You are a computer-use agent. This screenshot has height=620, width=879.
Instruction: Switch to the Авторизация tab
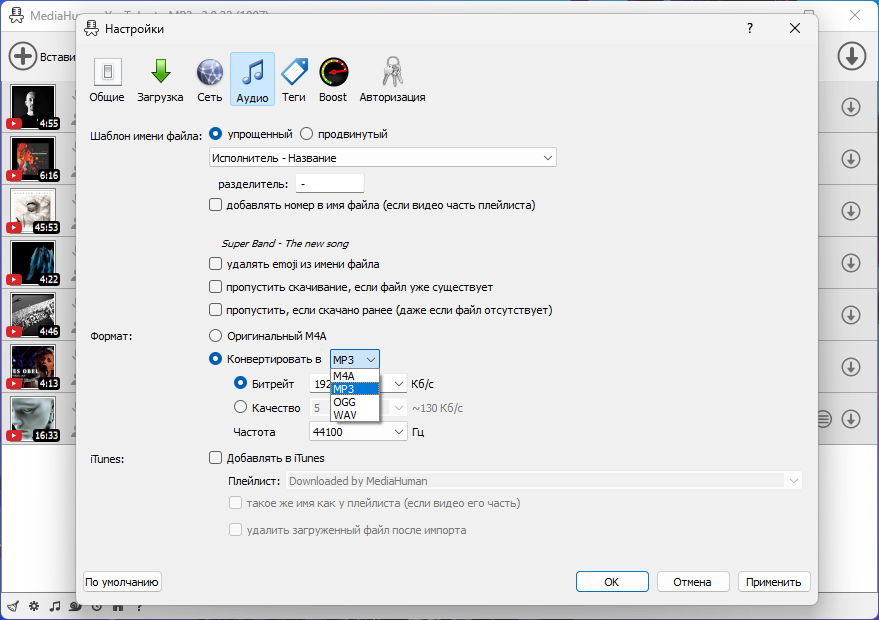point(392,79)
